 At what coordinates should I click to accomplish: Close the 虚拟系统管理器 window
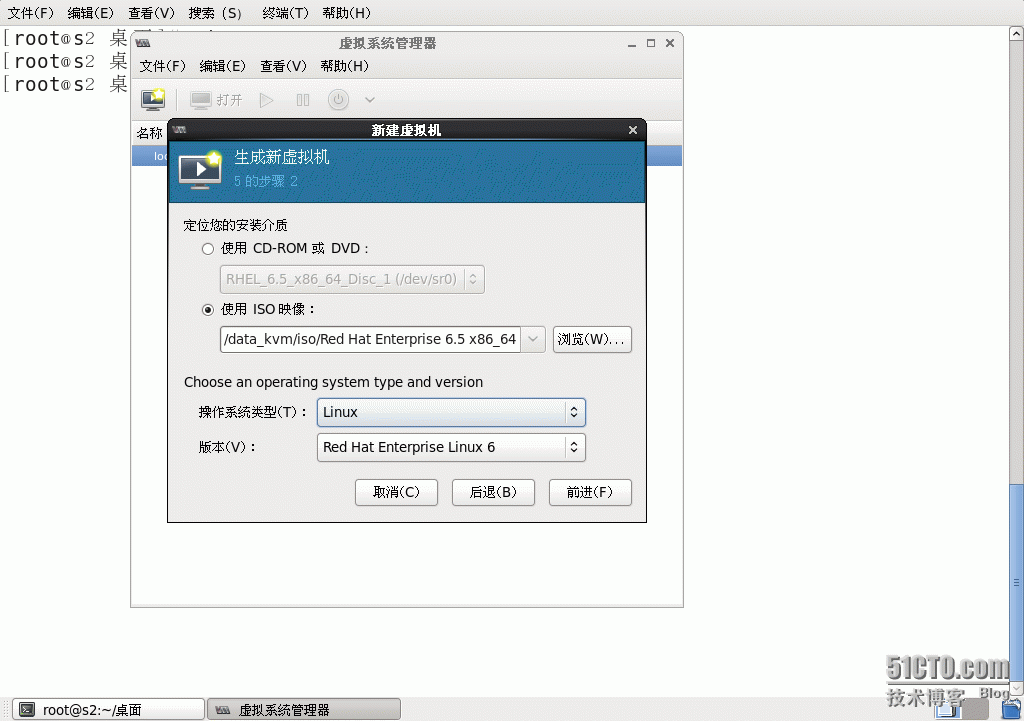coord(669,43)
